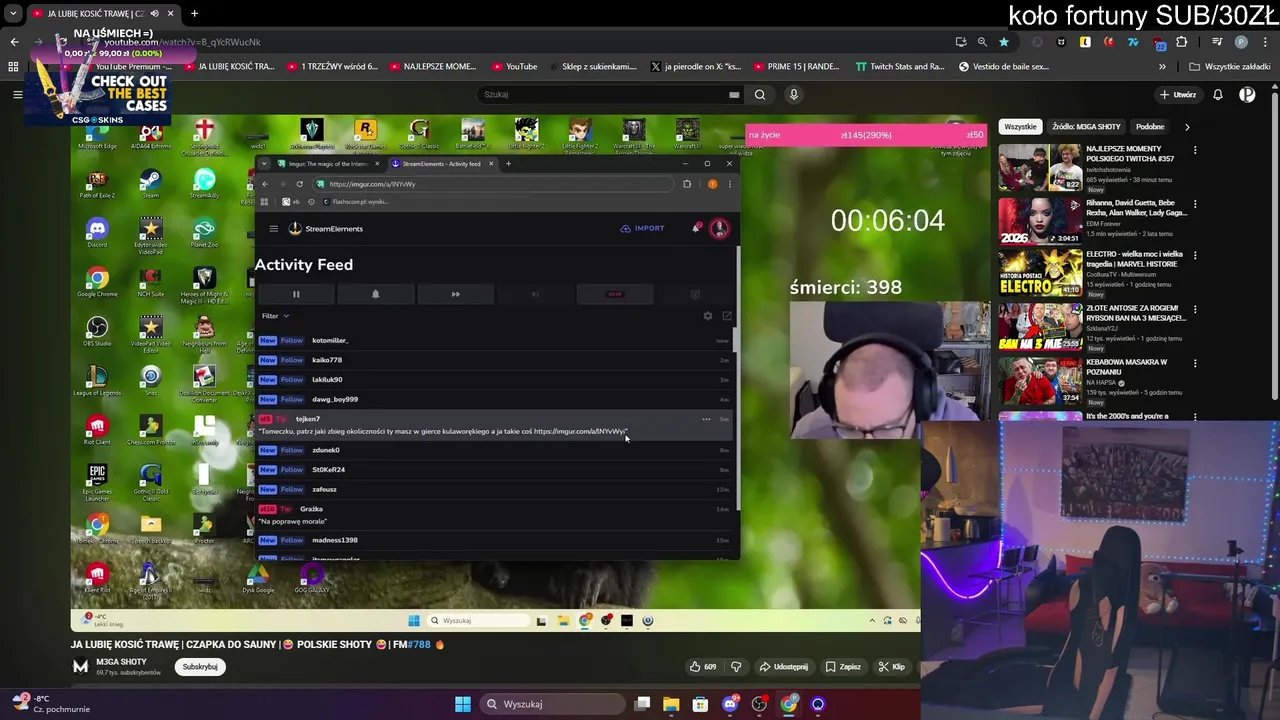Open Discord from the taskbar
1280x720 pixels.
(730, 704)
